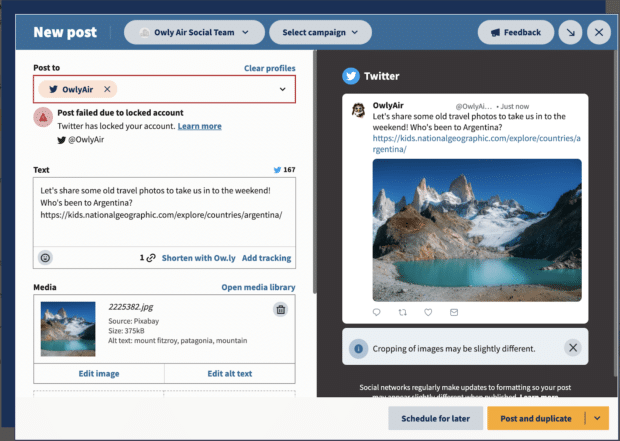
Task: Click the message envelope icon in preview
Action: point(454,312)
